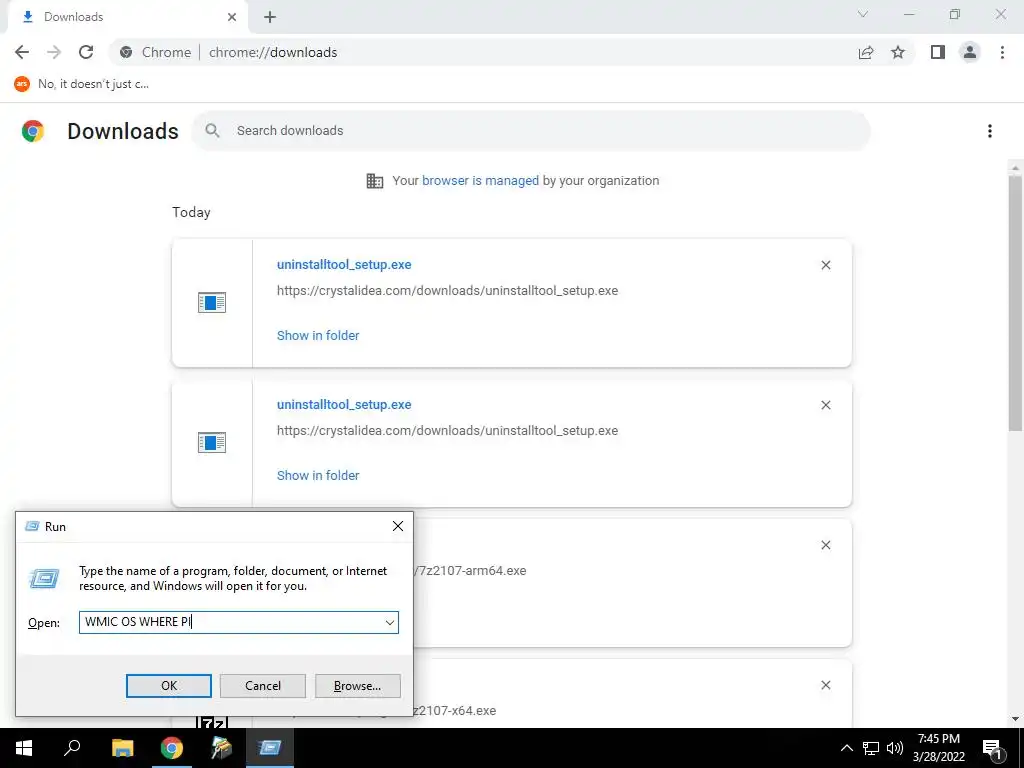Open the 'browser is managed' link
1024x768 pixels.
click(480, 181)
